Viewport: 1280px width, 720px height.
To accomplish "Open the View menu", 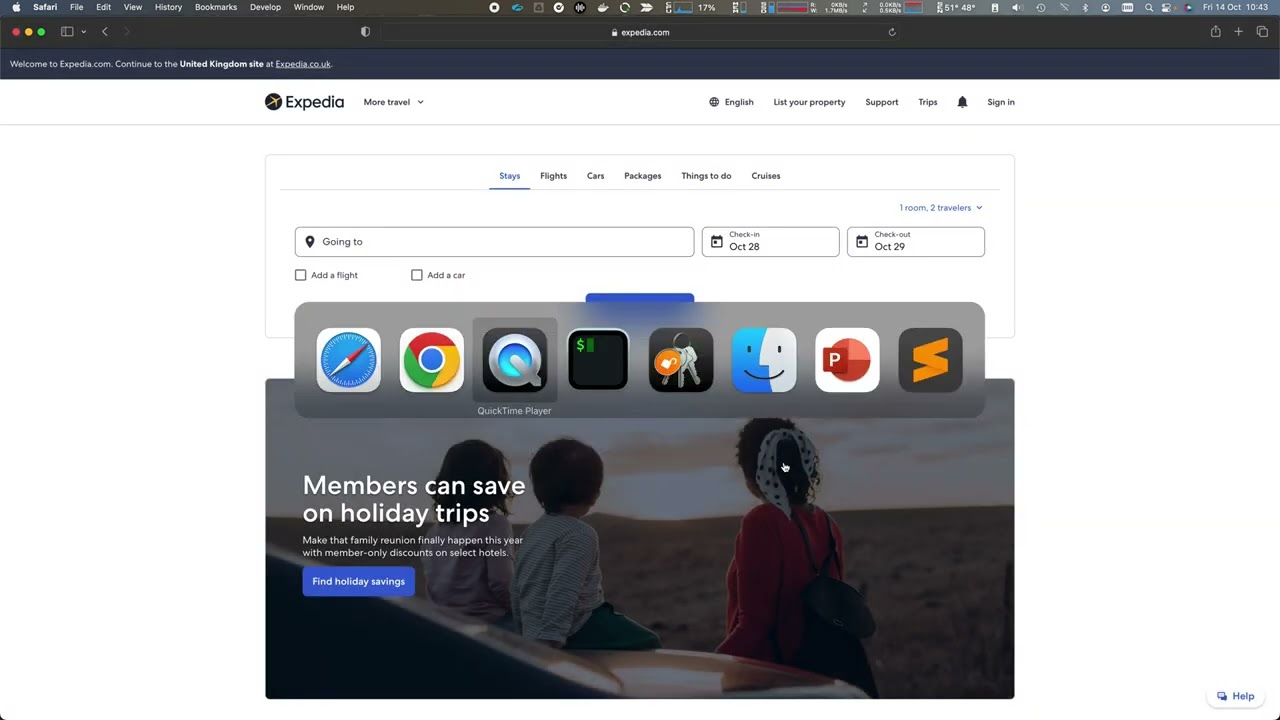I will (132, 7).
